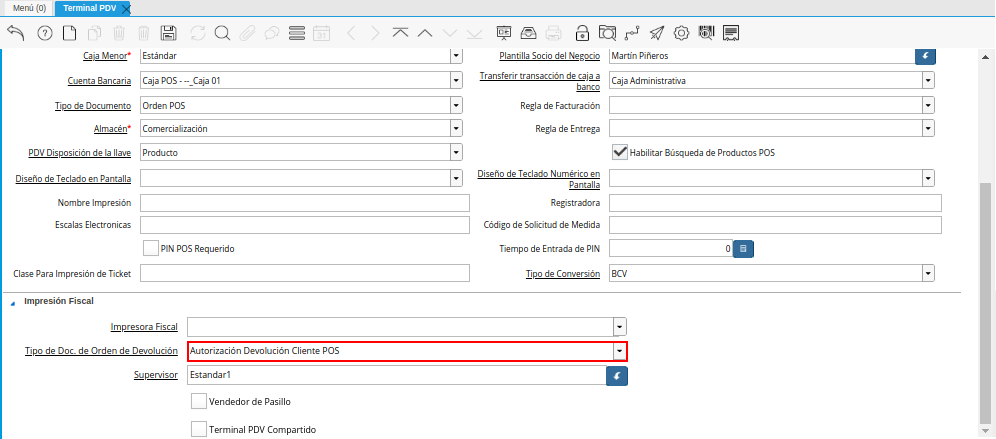The height and width of the screenshot is (439, 996).
Task: Open the Caja Menor dropdown
Action: (x=456, y=55)
